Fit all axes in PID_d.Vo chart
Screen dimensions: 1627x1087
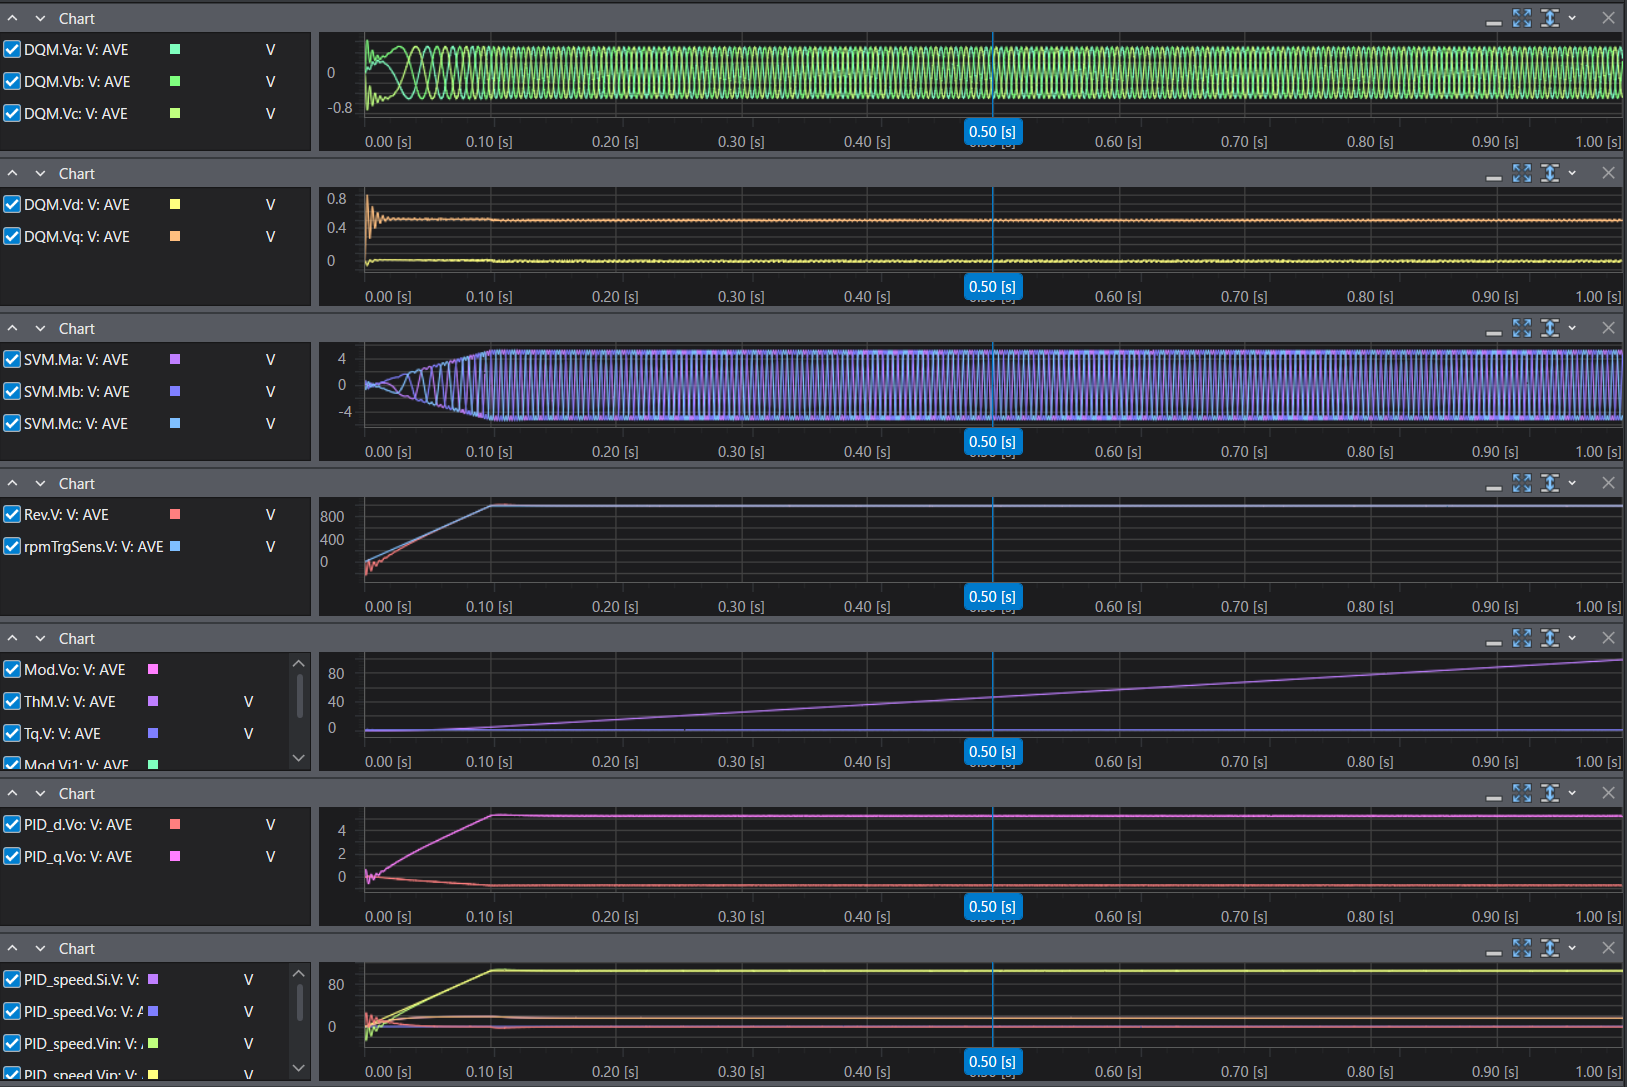(1522, 793)
